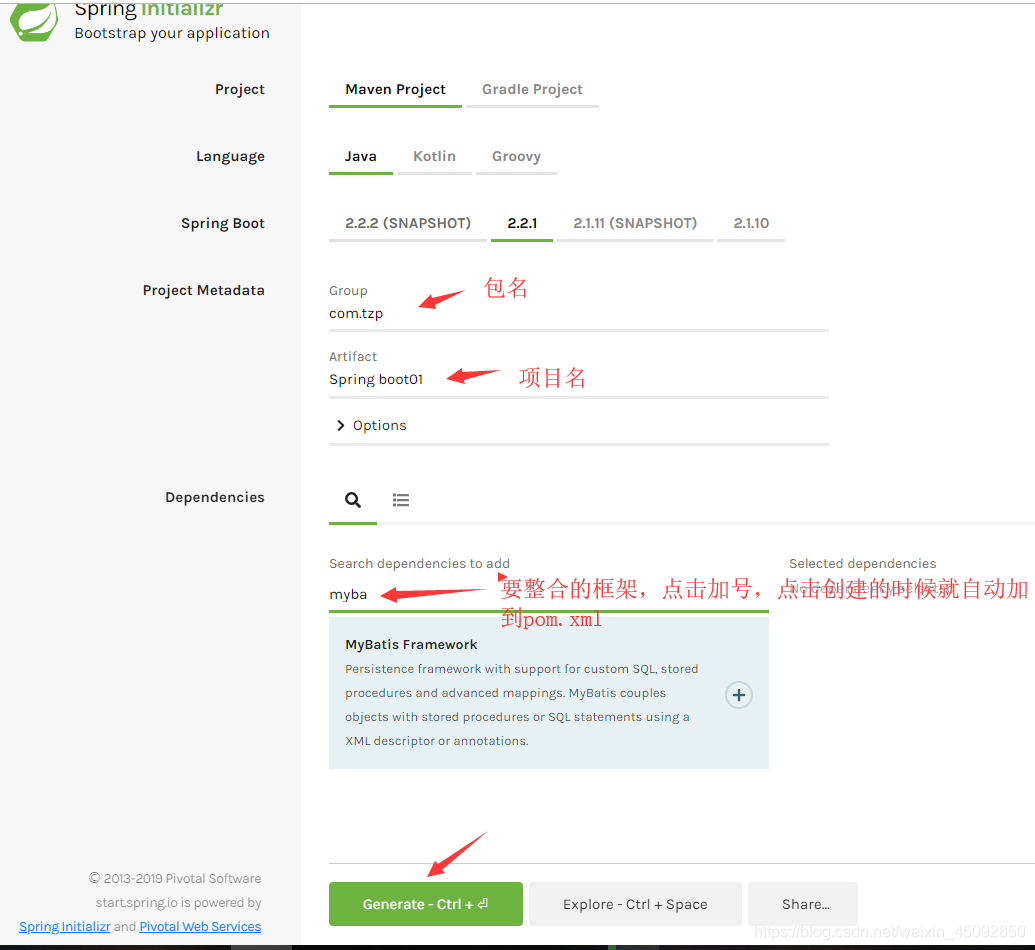1035x950 pixels.
Task: Choose Kotlin as the language
Action: [x=434, y=156]
